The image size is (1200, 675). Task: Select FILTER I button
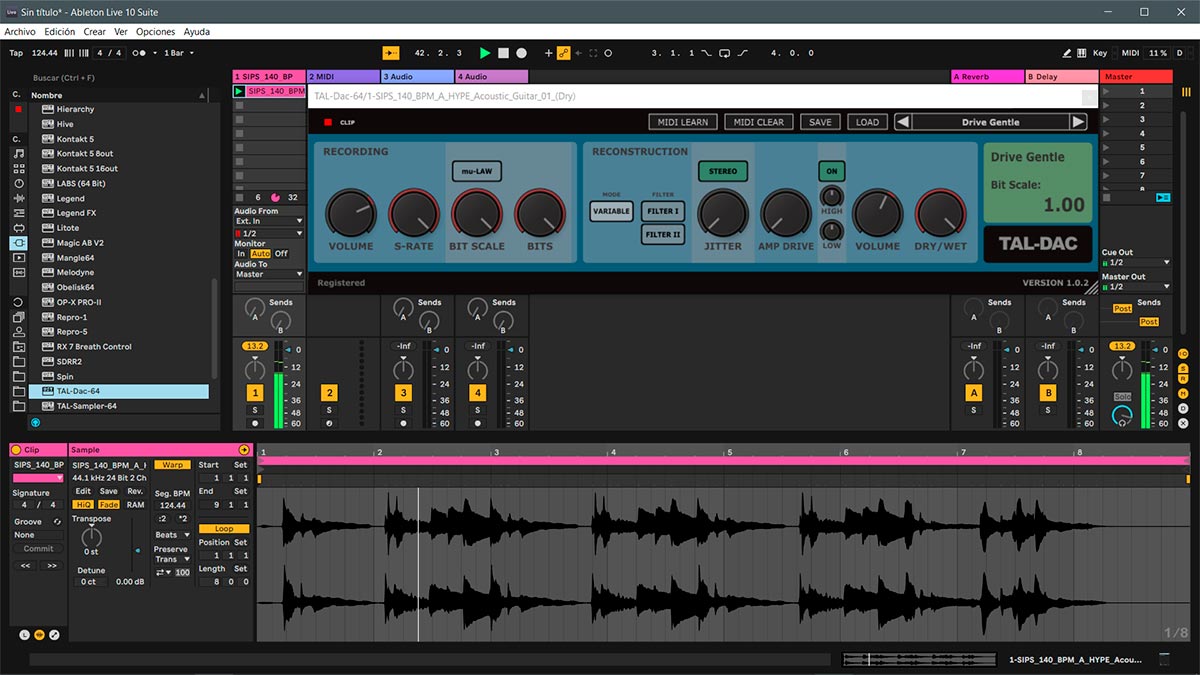click(662, 211)
